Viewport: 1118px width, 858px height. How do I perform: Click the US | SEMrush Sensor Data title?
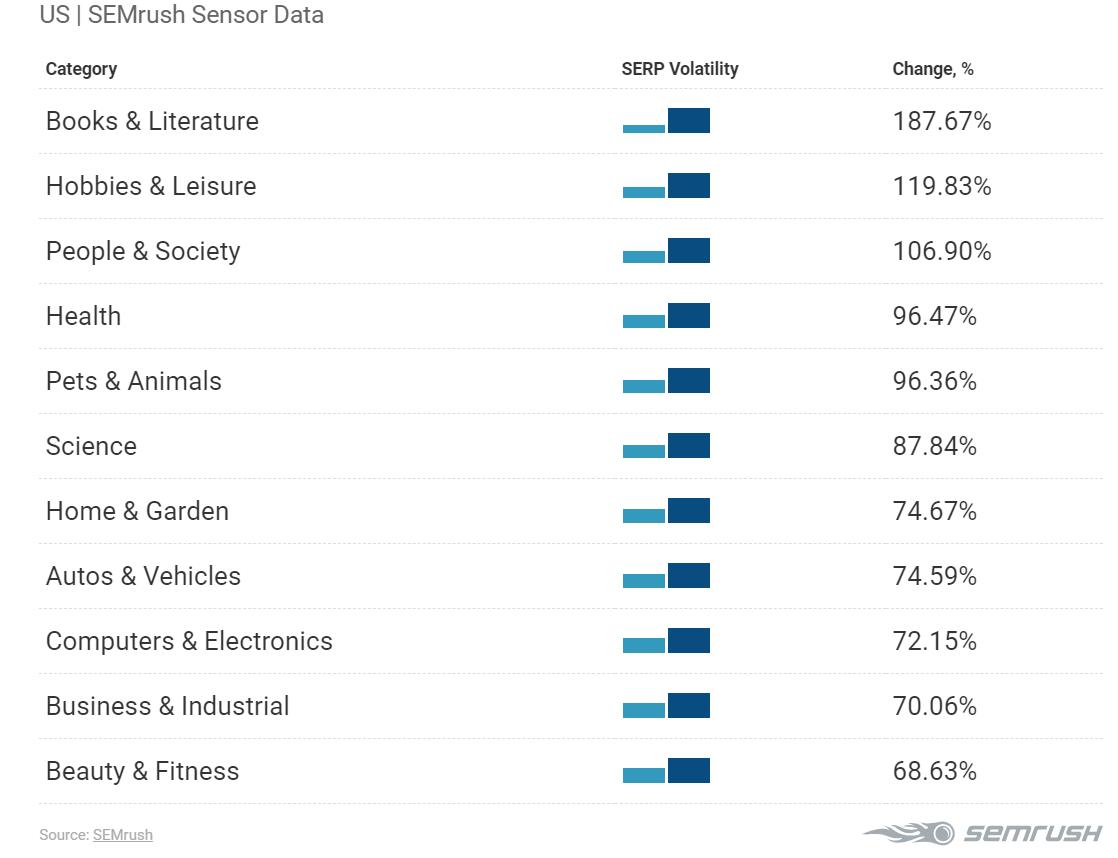tap(181, 15)
